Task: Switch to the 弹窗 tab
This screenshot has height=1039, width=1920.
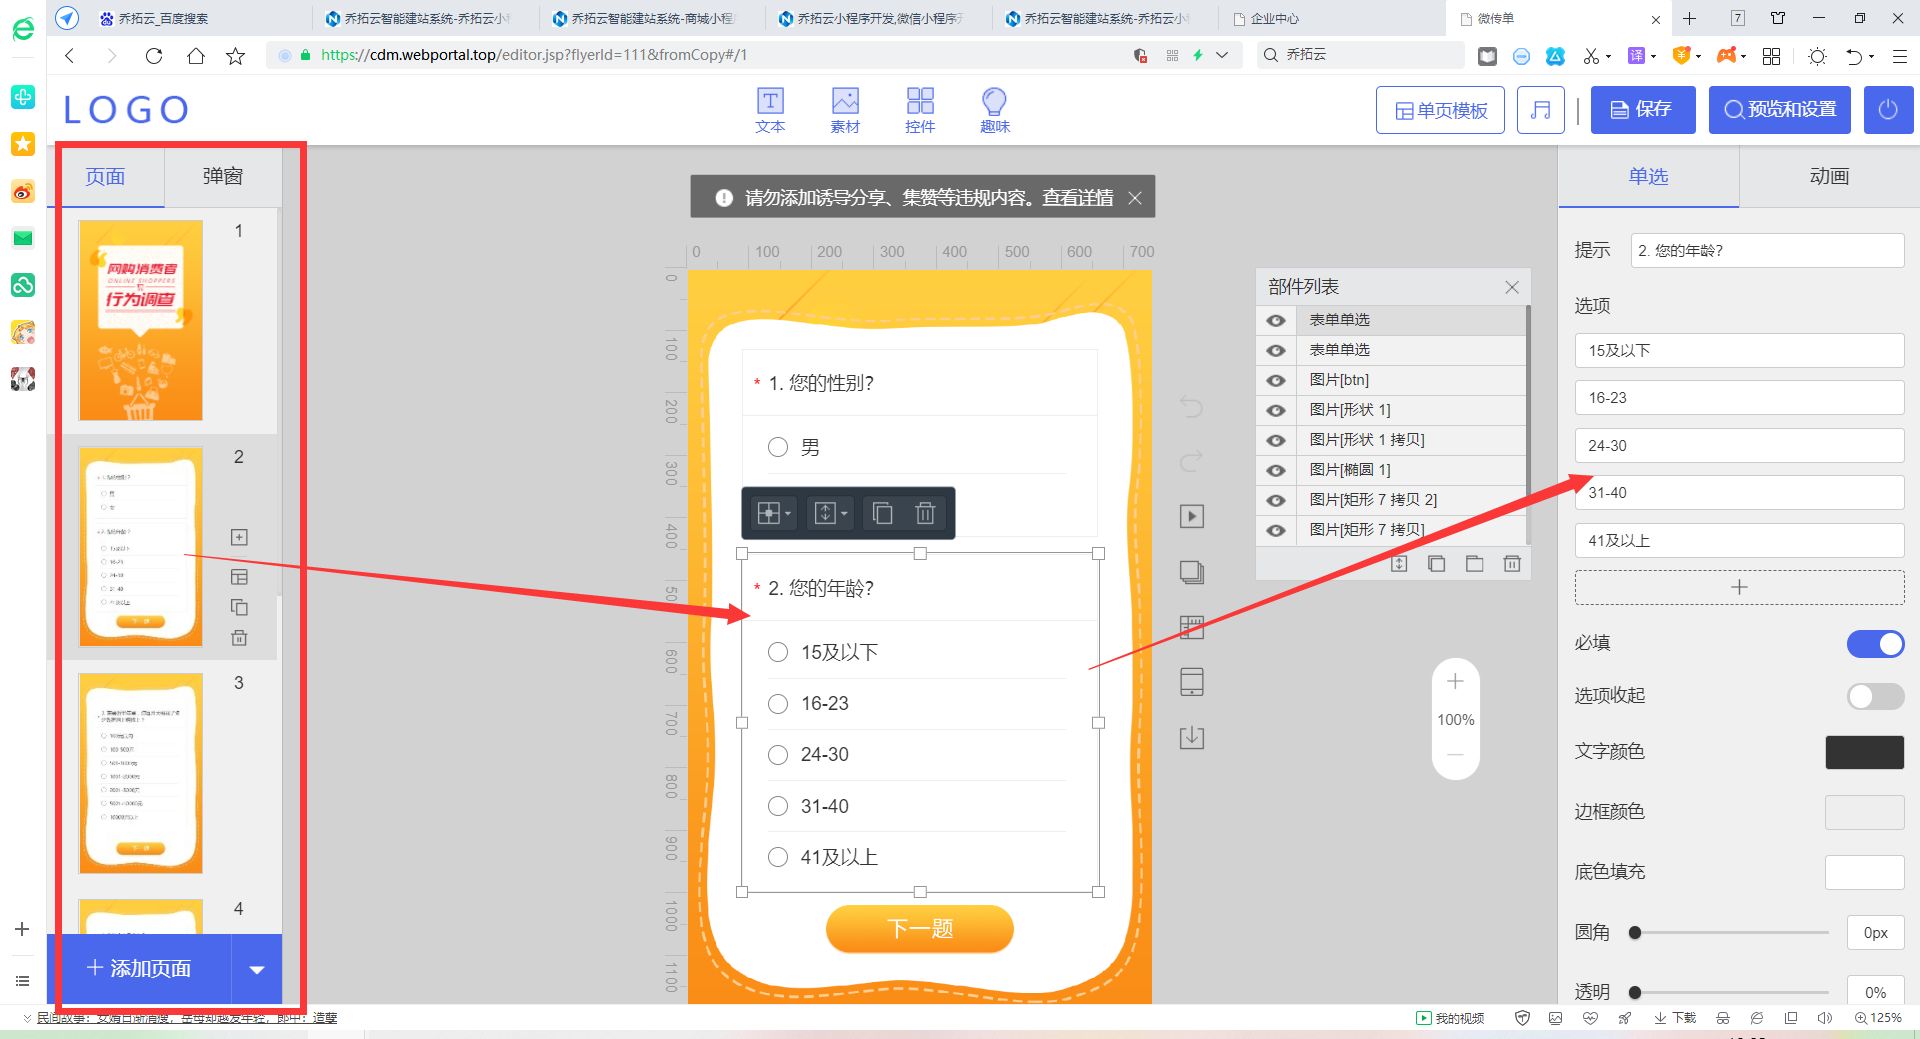Action: point(222,177)
